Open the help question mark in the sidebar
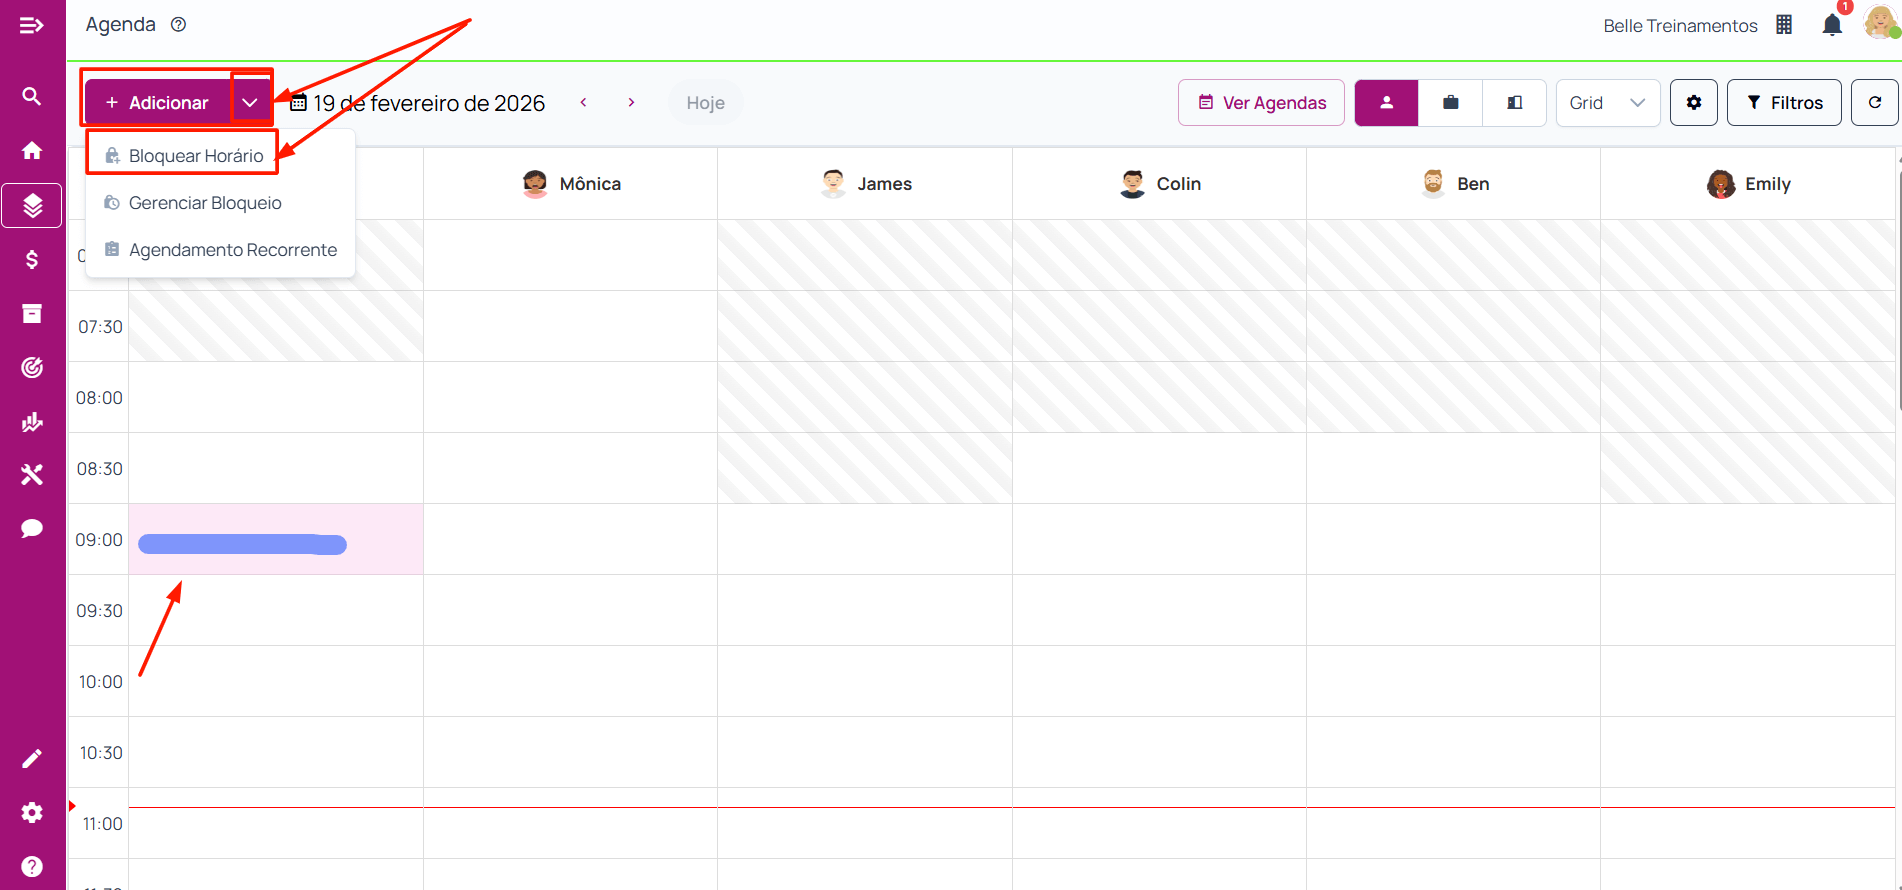The height and width of the screenshot is (890, 1902). tap(32, 866)
